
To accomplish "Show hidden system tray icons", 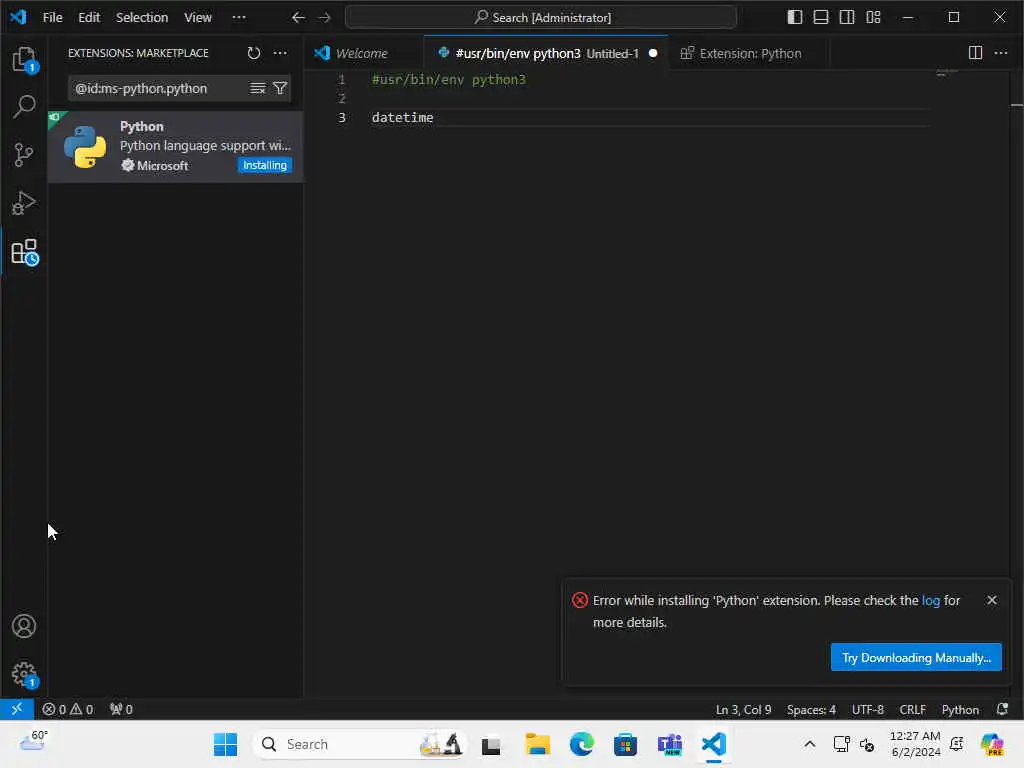I will [809, 744].
